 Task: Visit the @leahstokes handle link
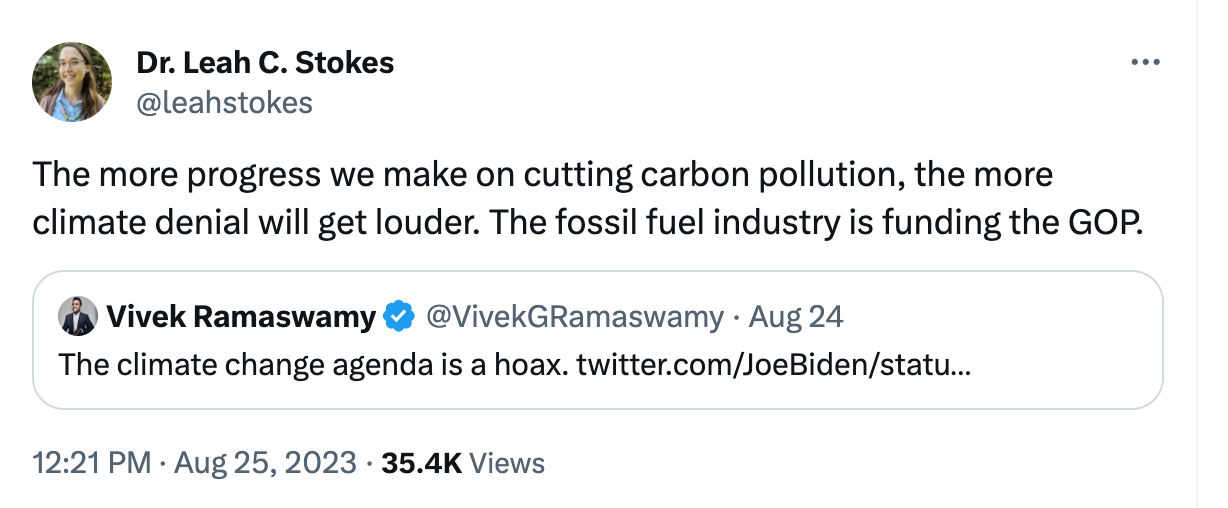click(x=224, y=102)
